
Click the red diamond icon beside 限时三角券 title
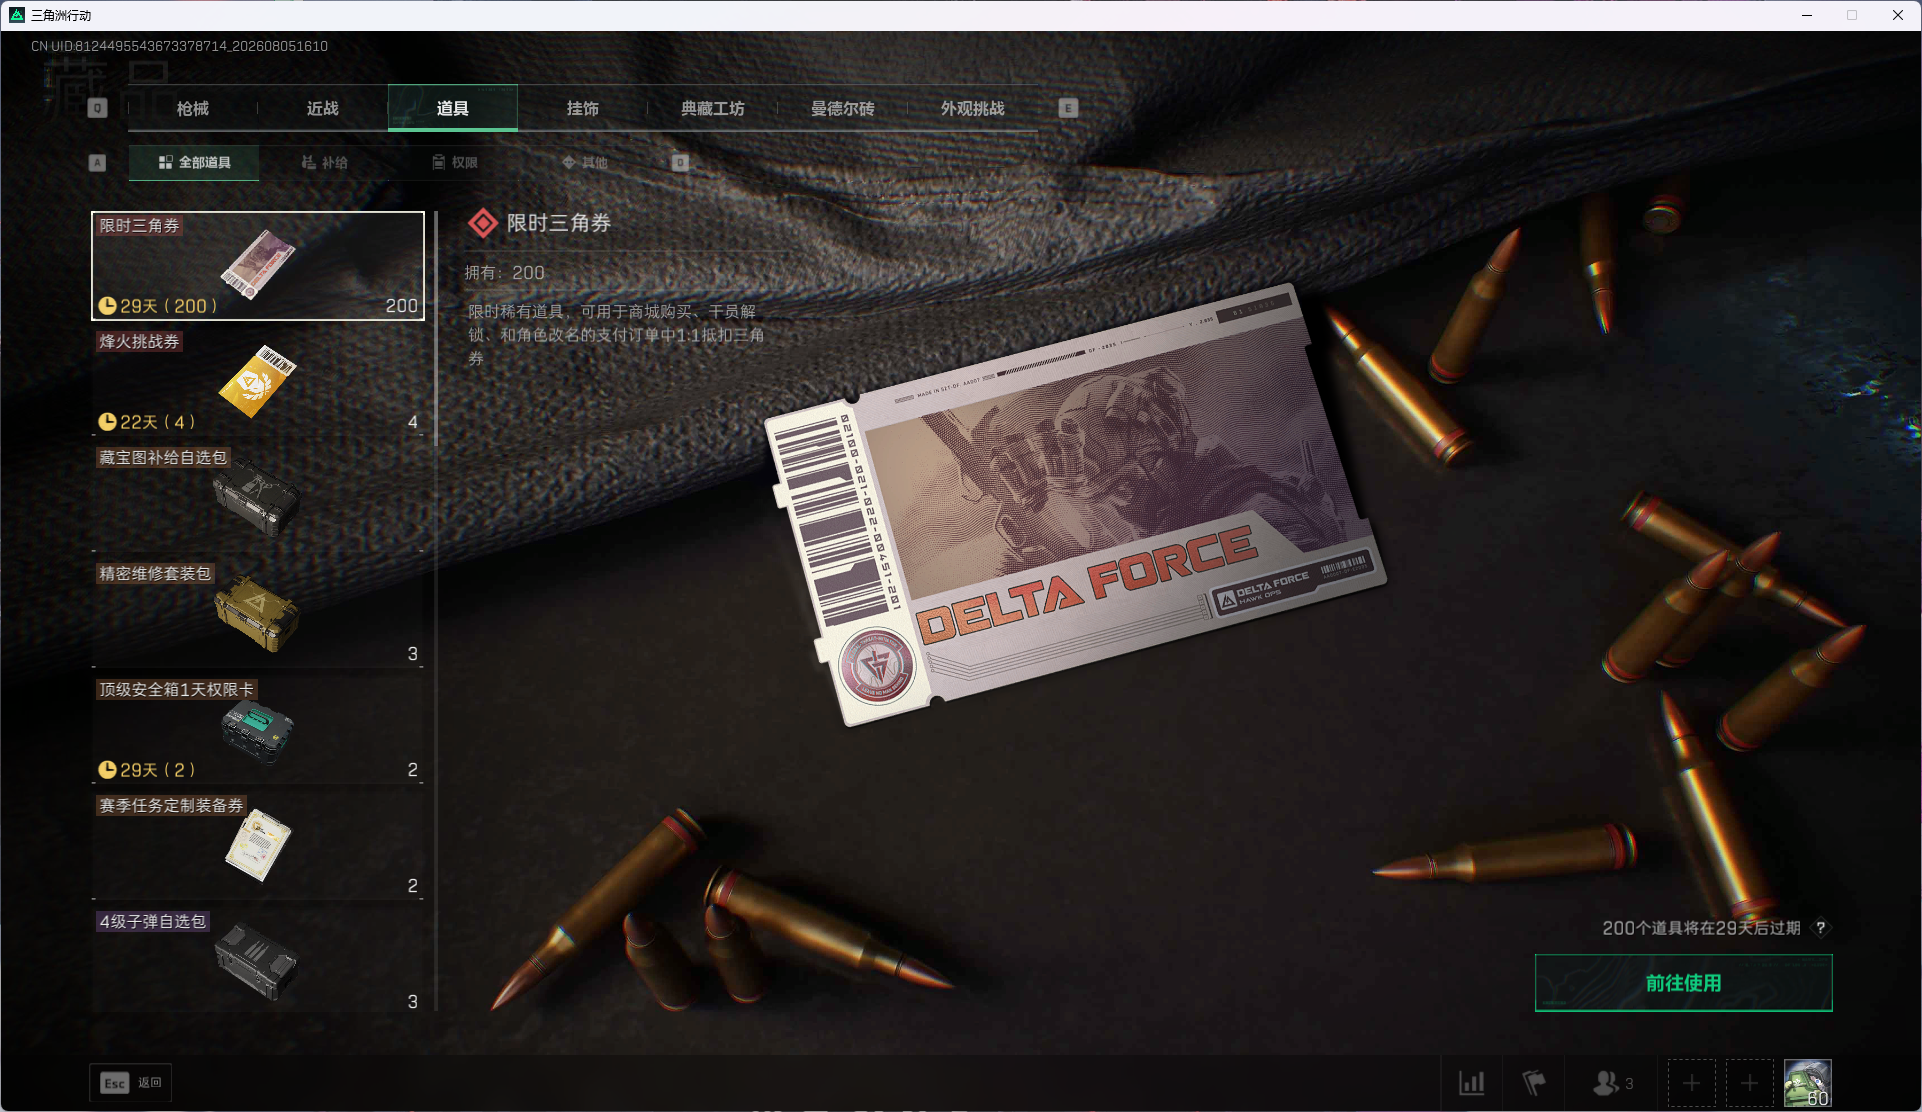coord(483,223)
